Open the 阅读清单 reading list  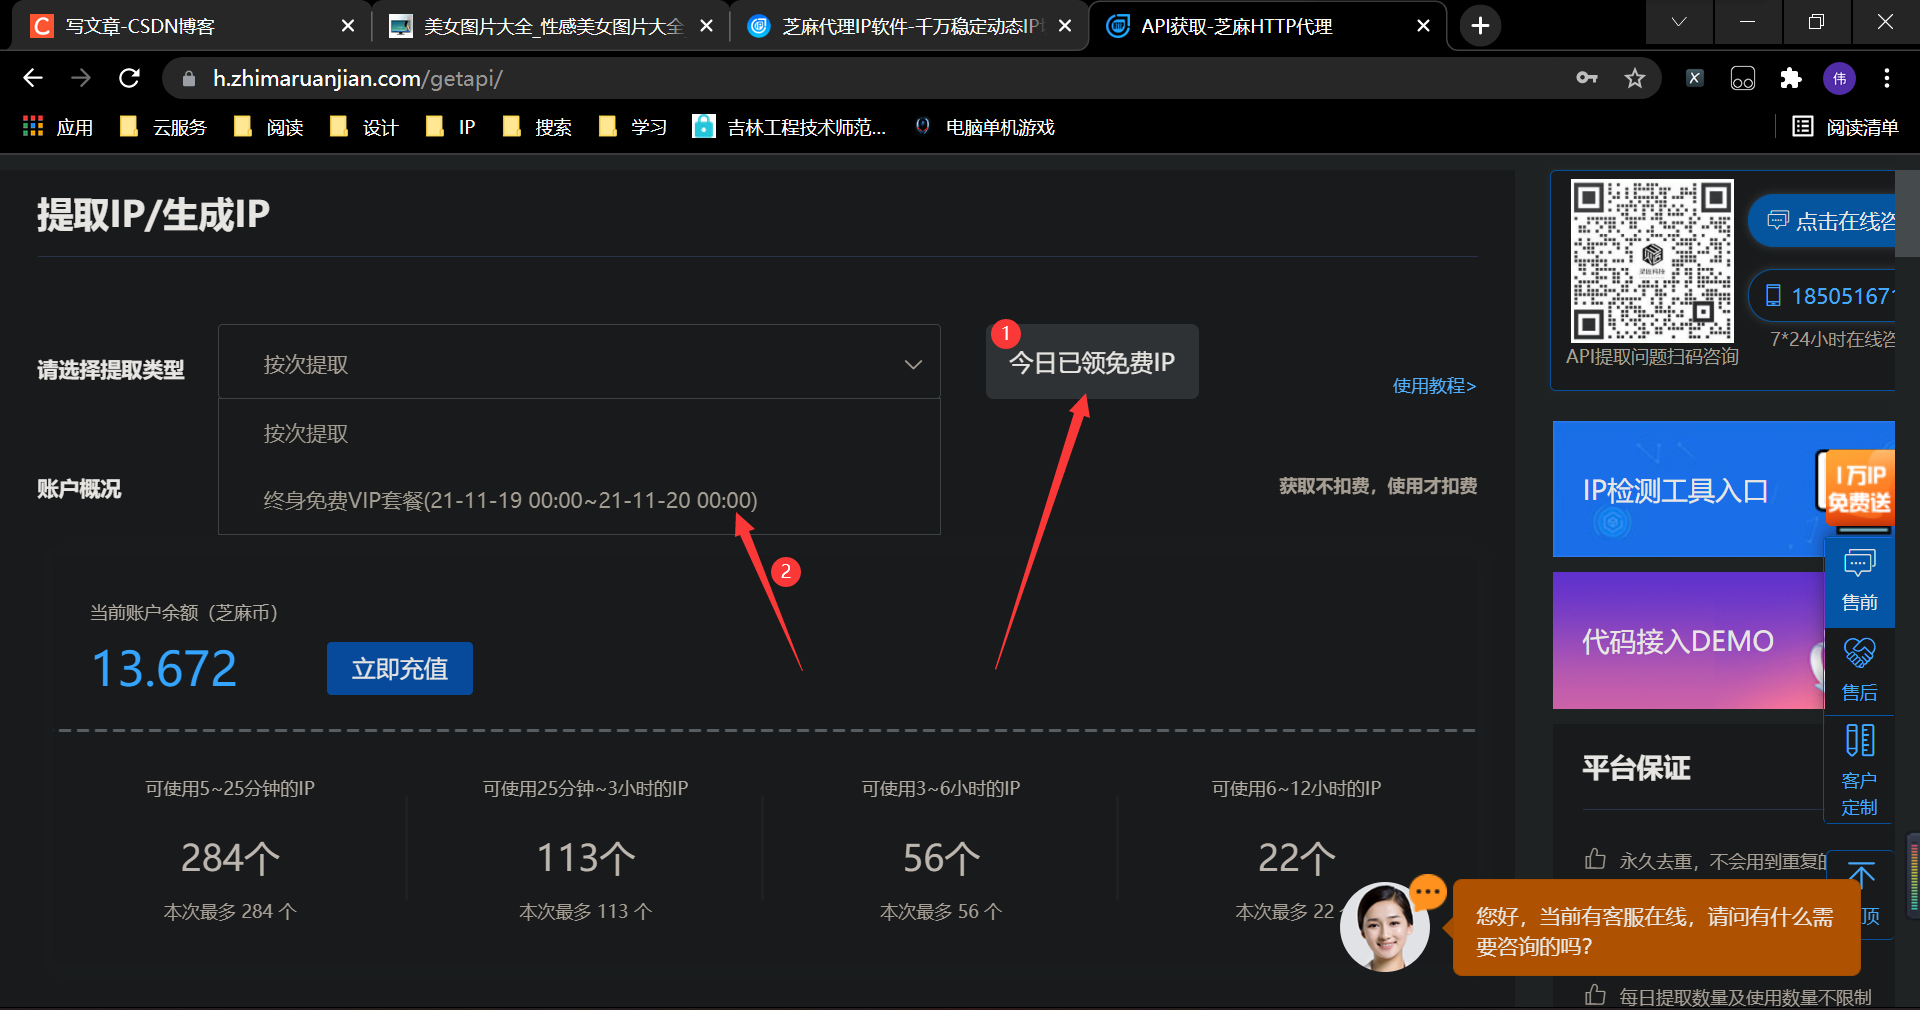point(1845,127)
